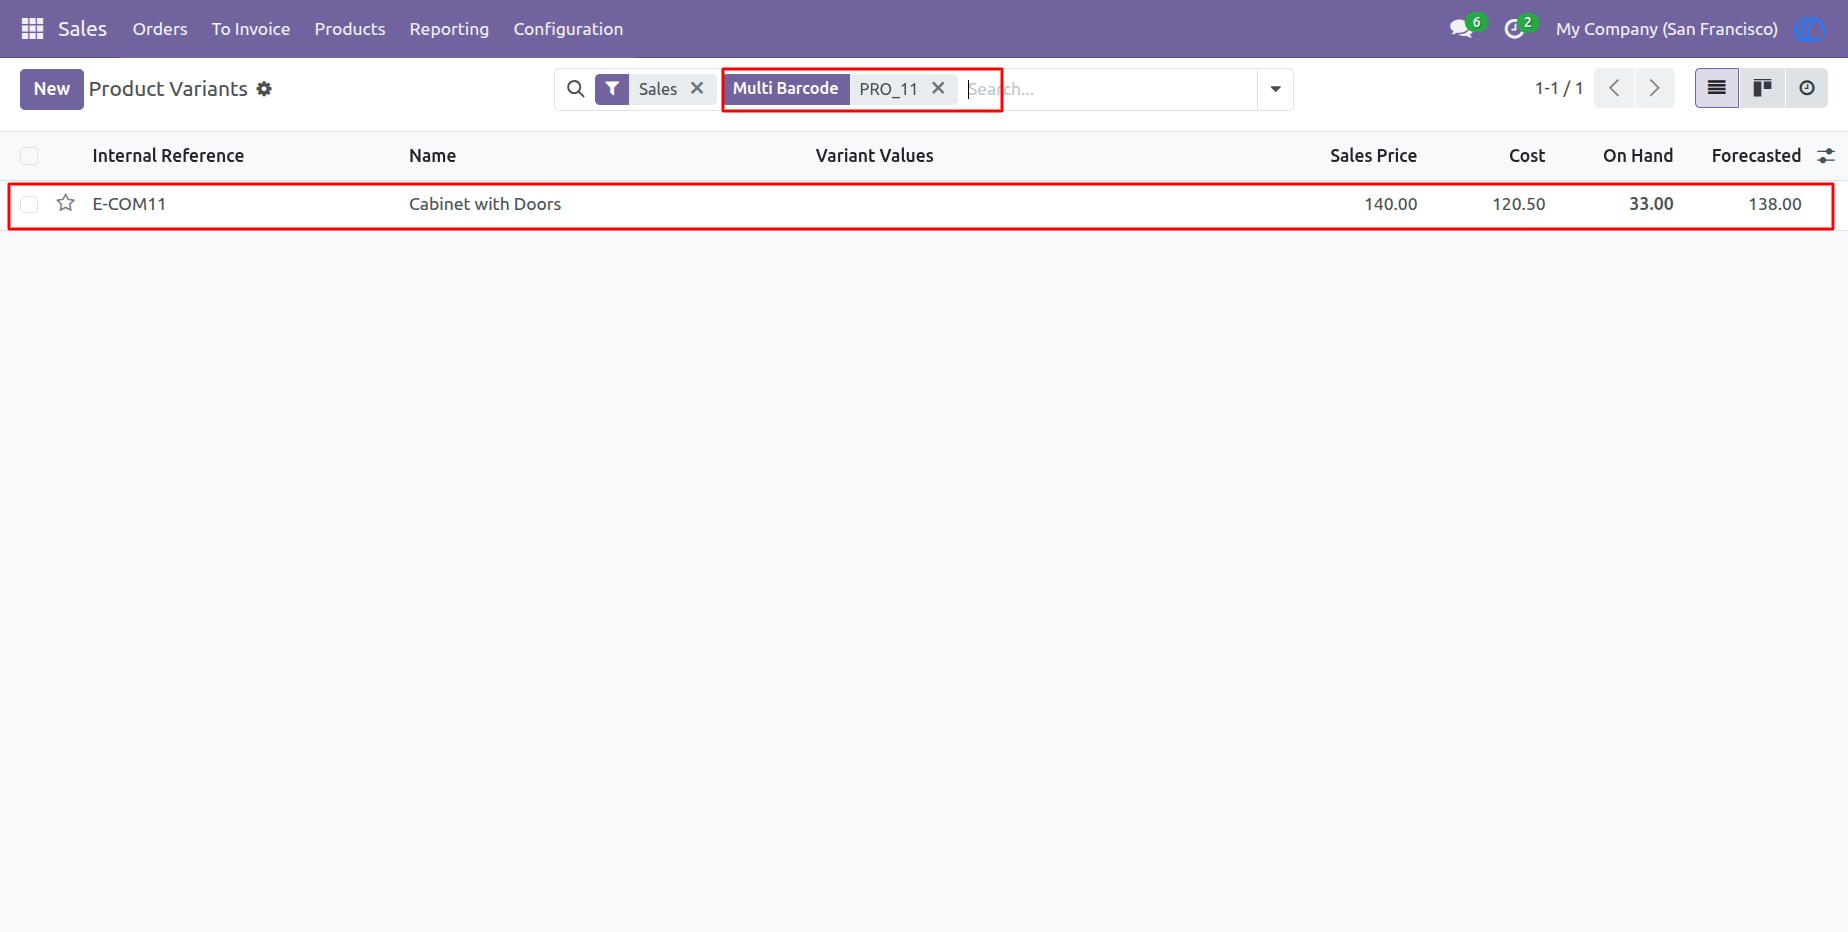The image size is (1848, 932).
Task: Click the Variant Values column header
Action: point(874,156)
